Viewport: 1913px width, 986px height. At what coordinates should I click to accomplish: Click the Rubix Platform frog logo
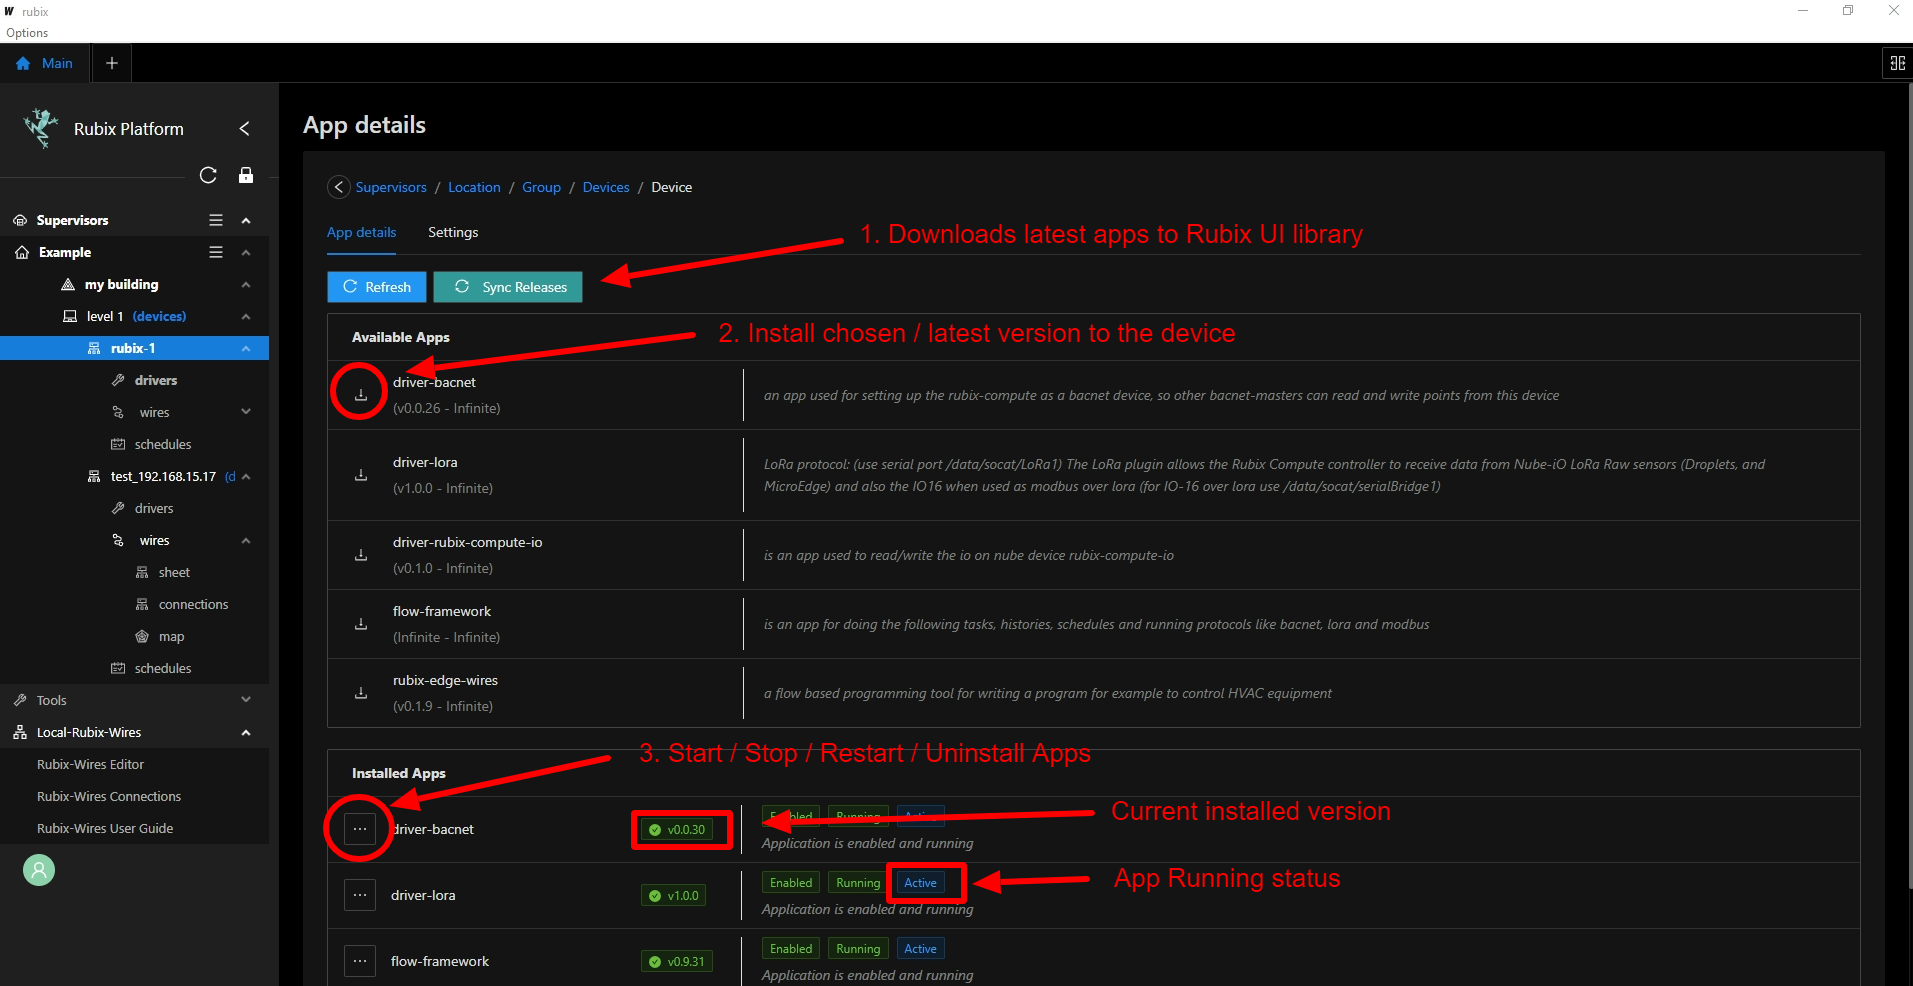coord(41,128)
